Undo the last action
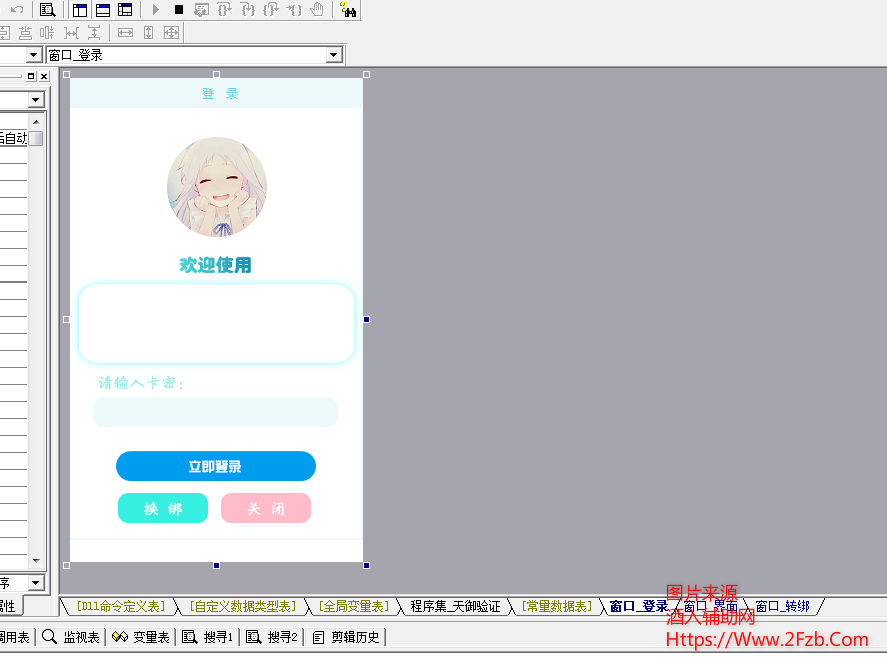Viewport: 887px width, 667px height. [x=16, y=10]
